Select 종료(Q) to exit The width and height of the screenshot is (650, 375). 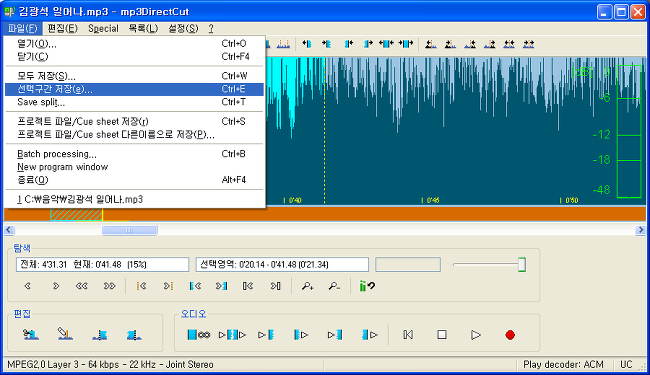pyautogui.click(x=134, y=180)
